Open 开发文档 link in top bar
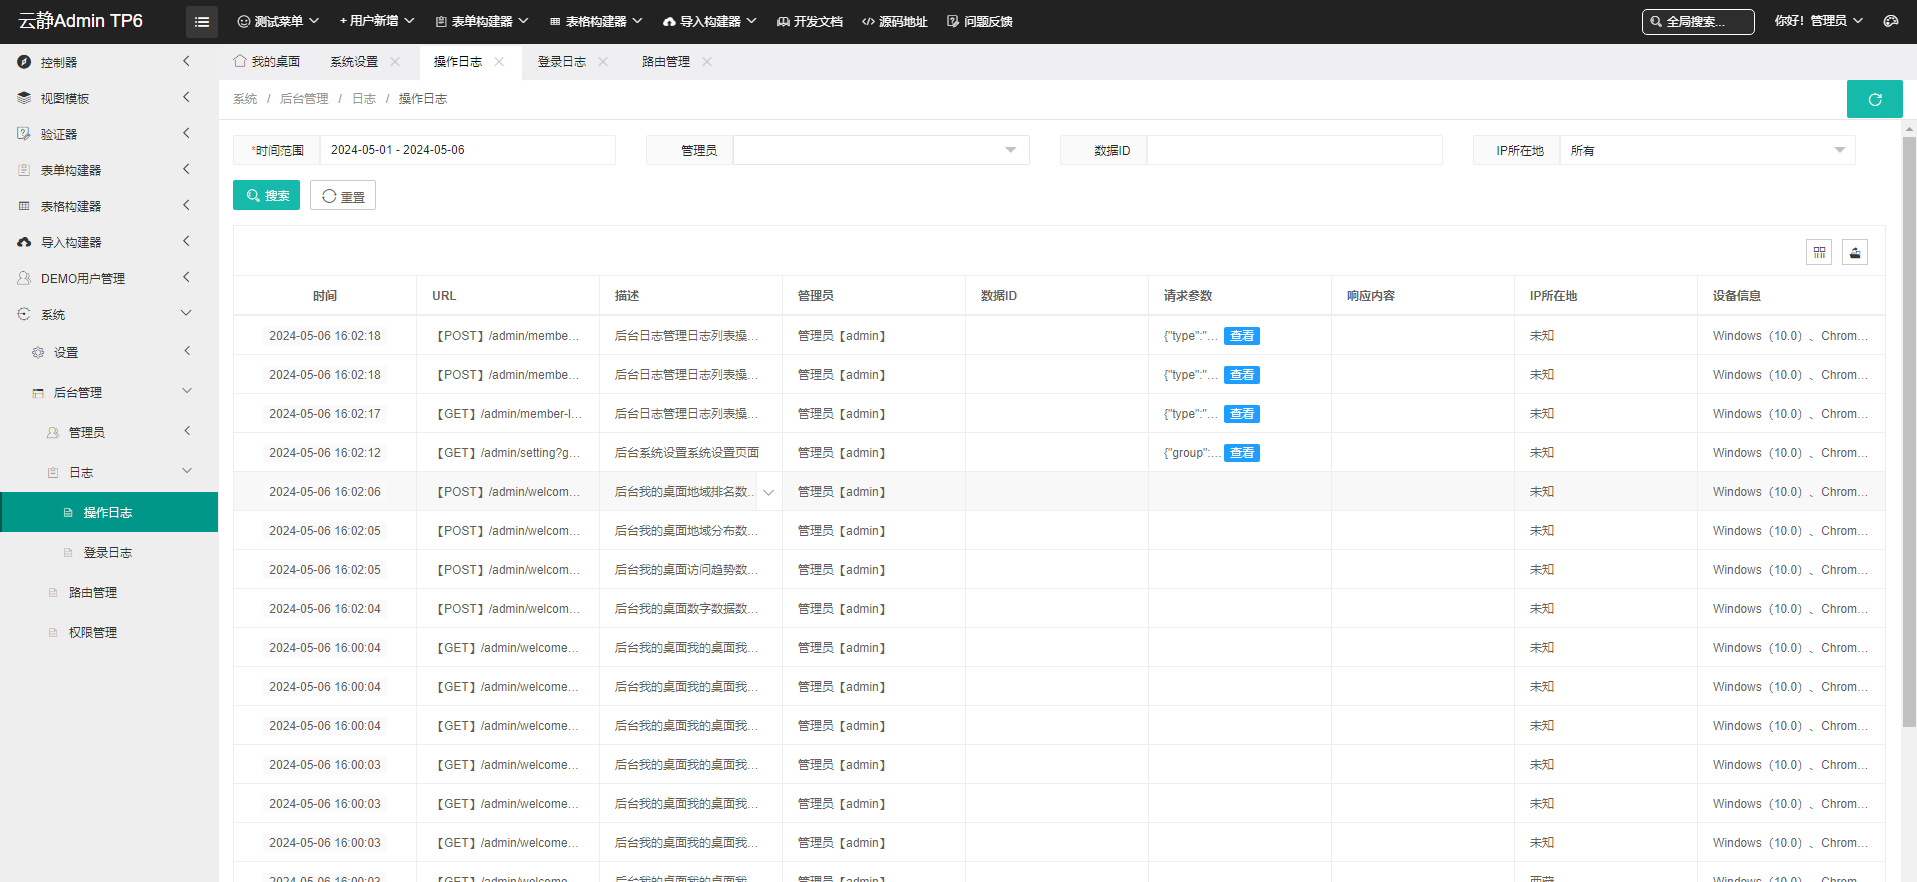Viewport: 1917px width, 882px height. (810, 21)
